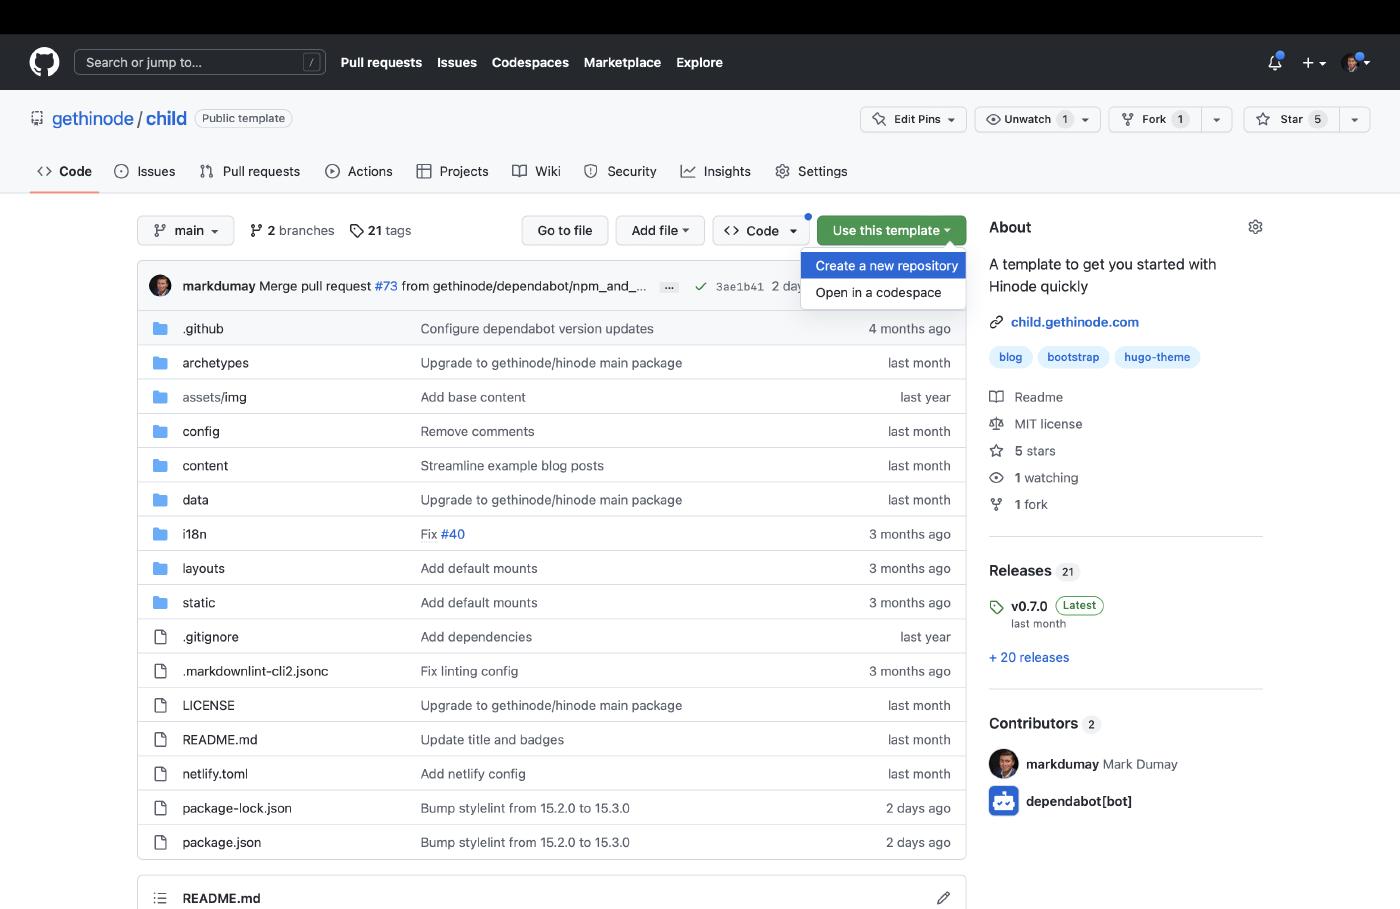
Task: Open Edit Pins dropdown
Action: point(913,119)
